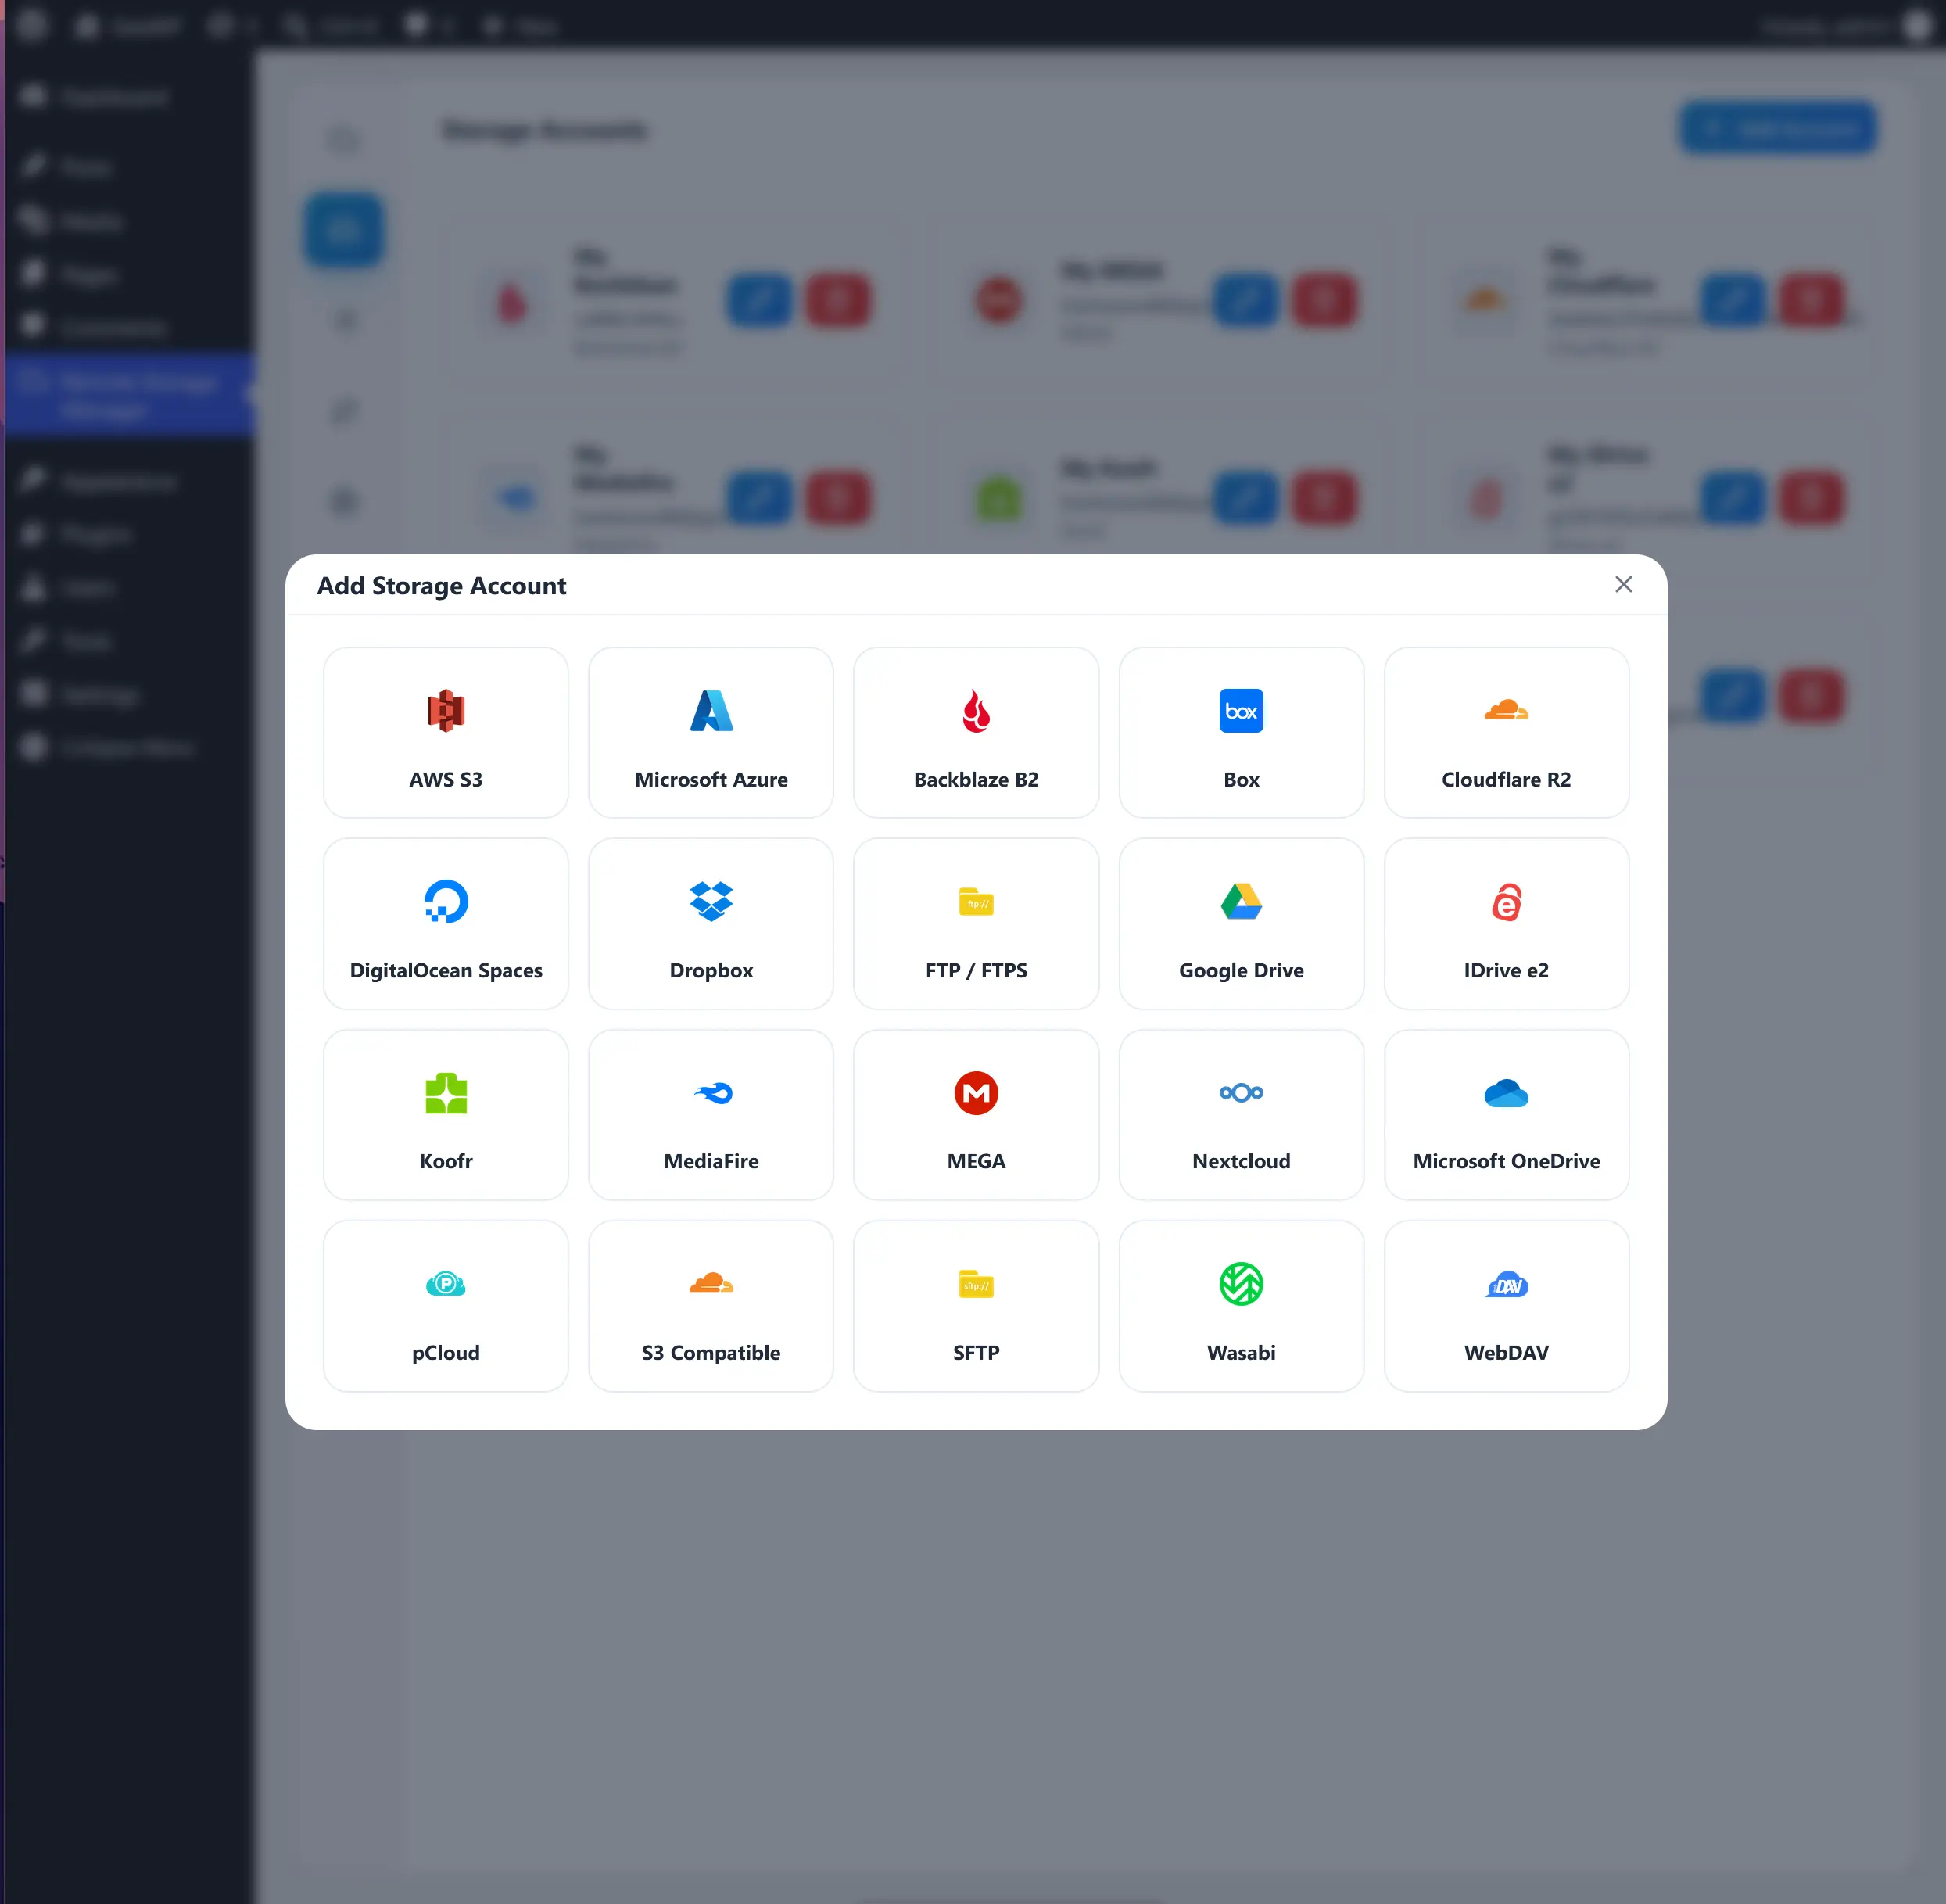The image size is (1946, 1904).
Task: Pick Microsoft OneDrive
Action: coord(1506,1115)
